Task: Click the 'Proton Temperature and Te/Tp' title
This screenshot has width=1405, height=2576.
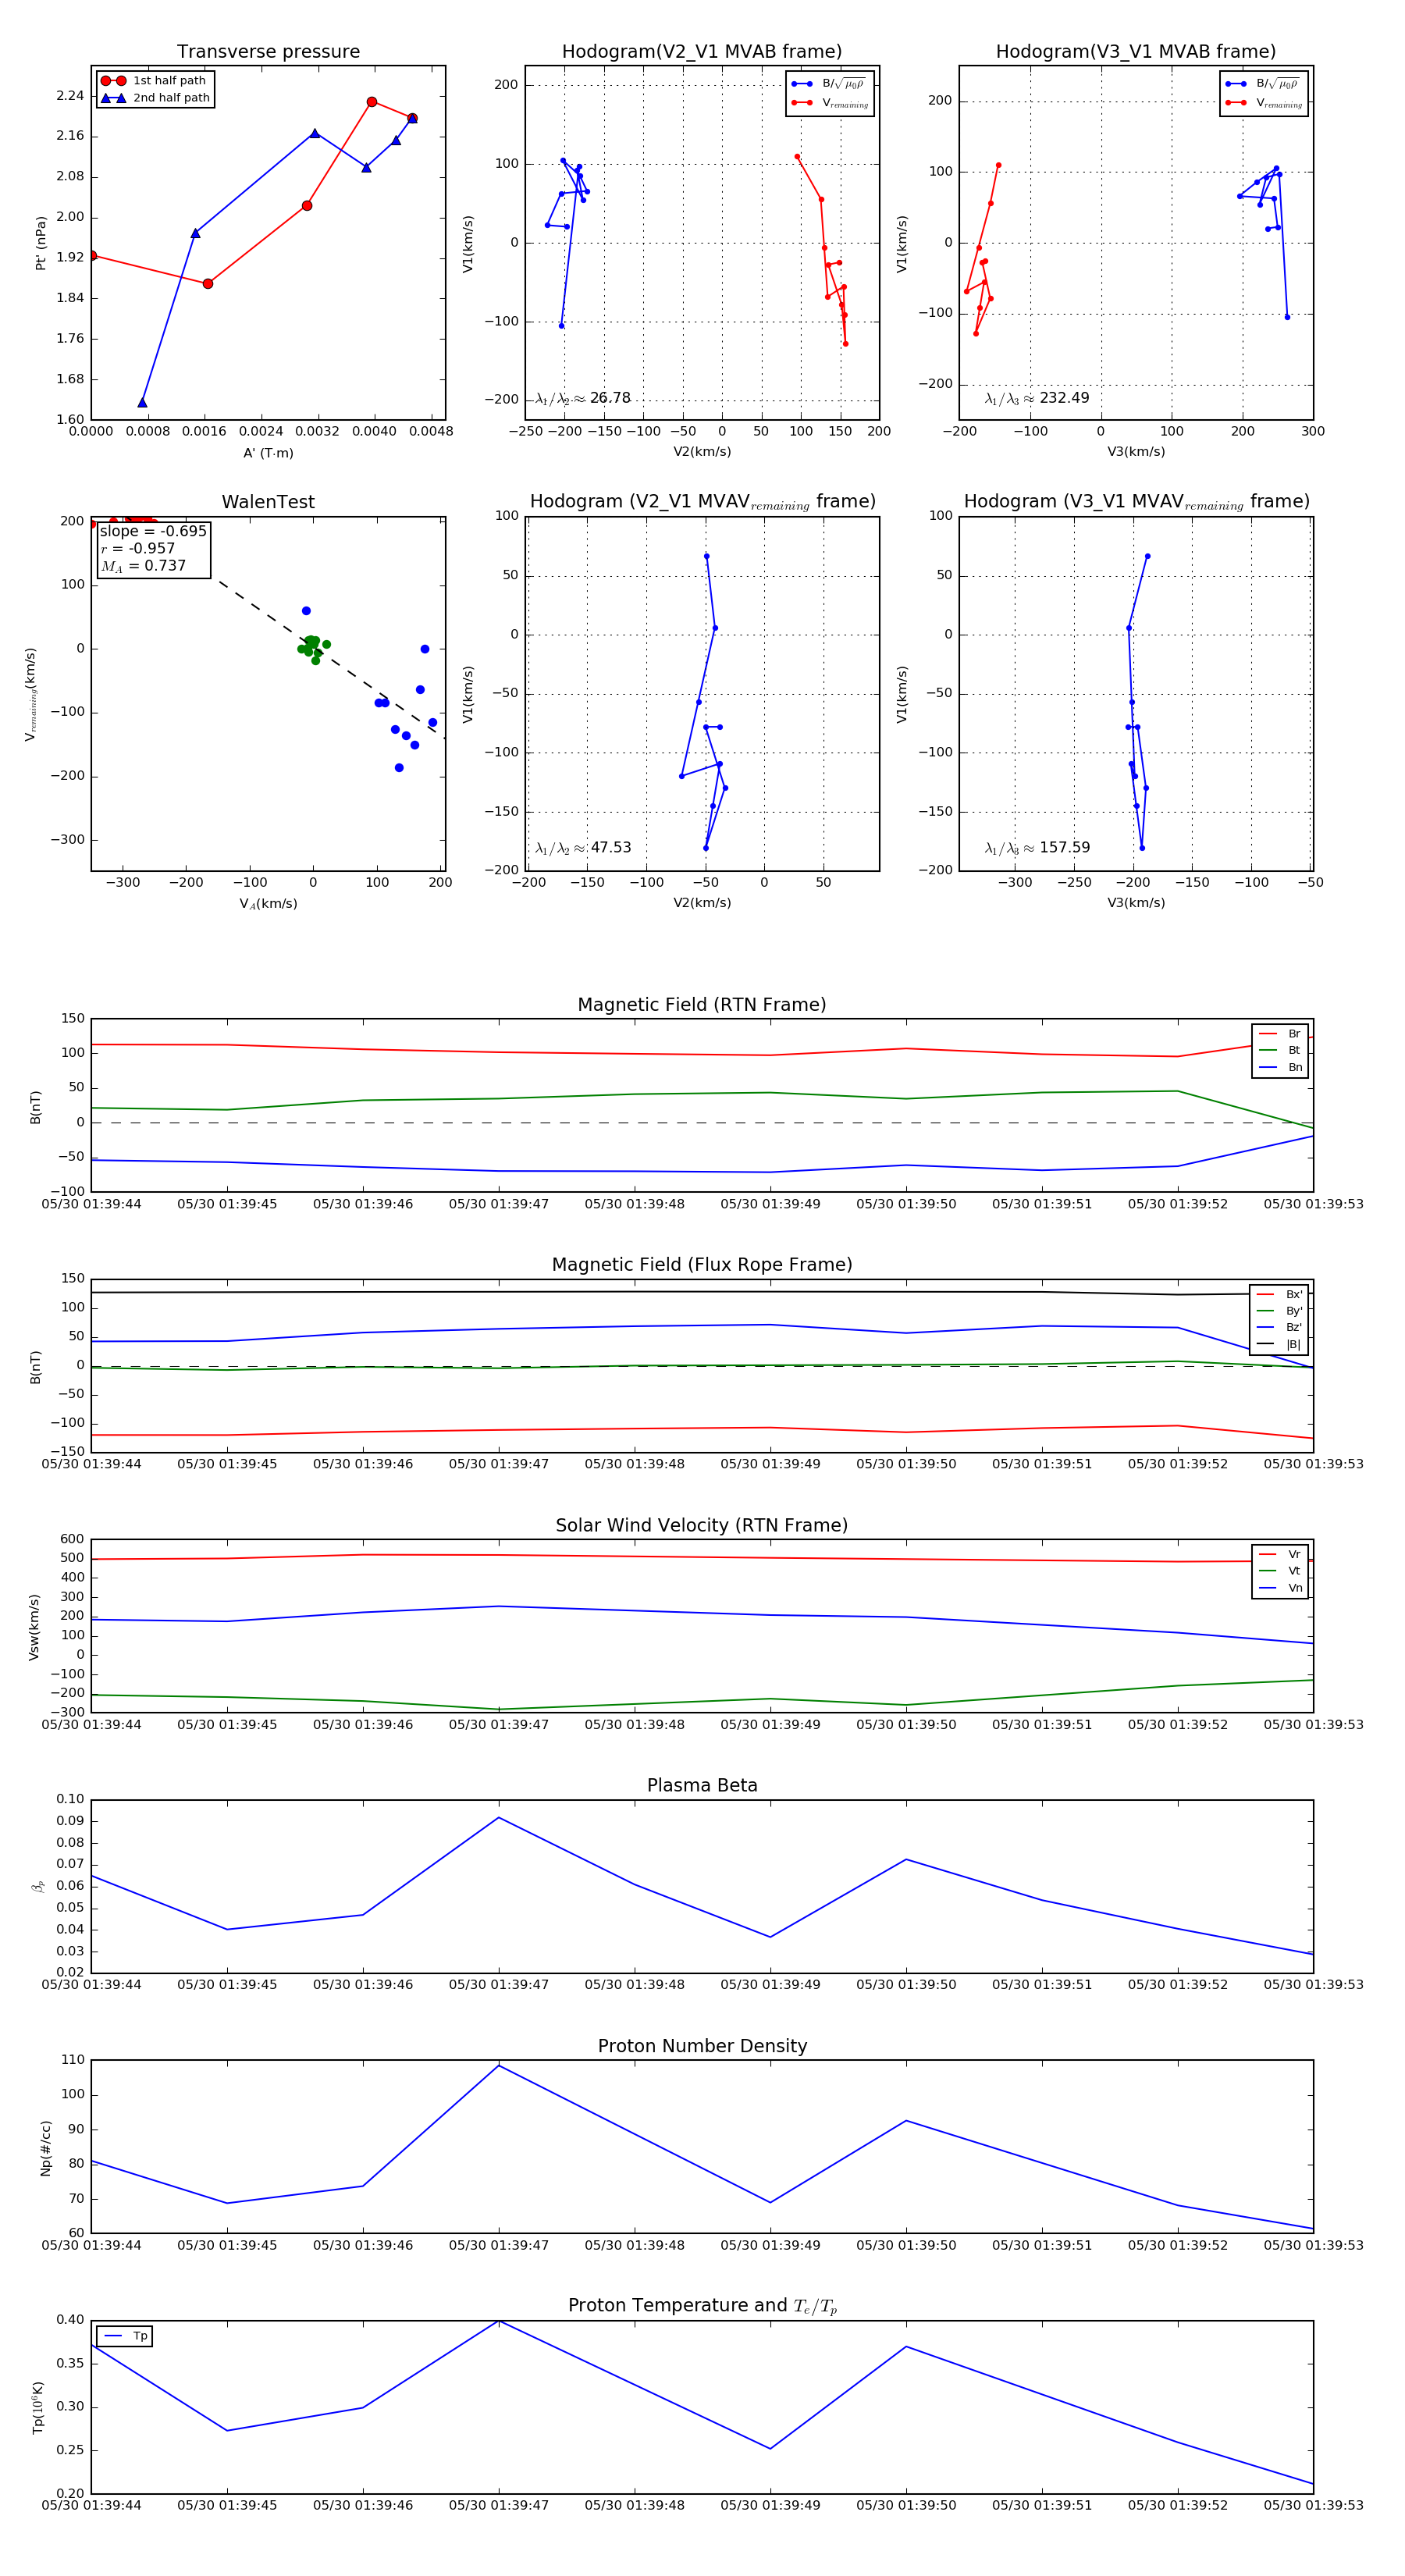Action: [x=702, y=2306]
